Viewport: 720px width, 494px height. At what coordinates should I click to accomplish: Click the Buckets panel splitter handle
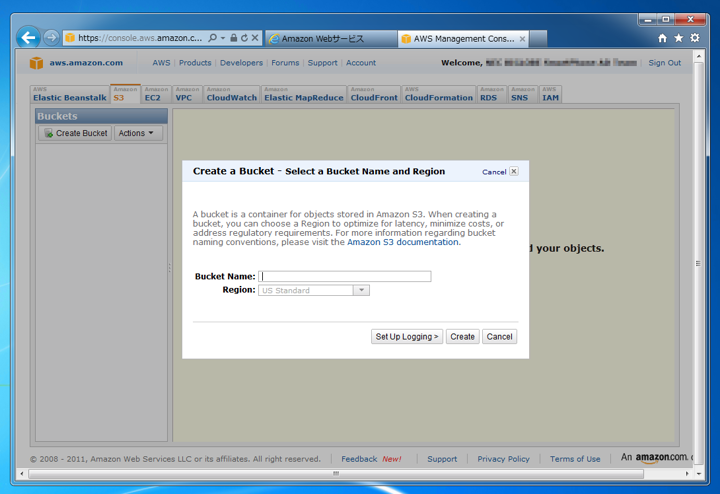tap(170, 268)
